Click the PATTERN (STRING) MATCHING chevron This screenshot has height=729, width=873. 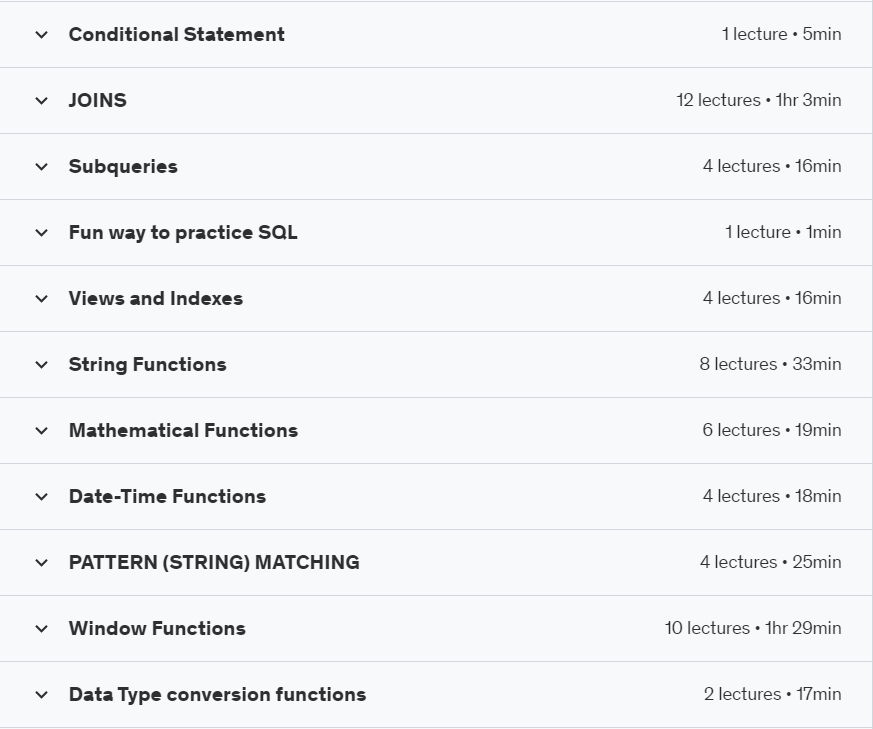pos(41,563)
